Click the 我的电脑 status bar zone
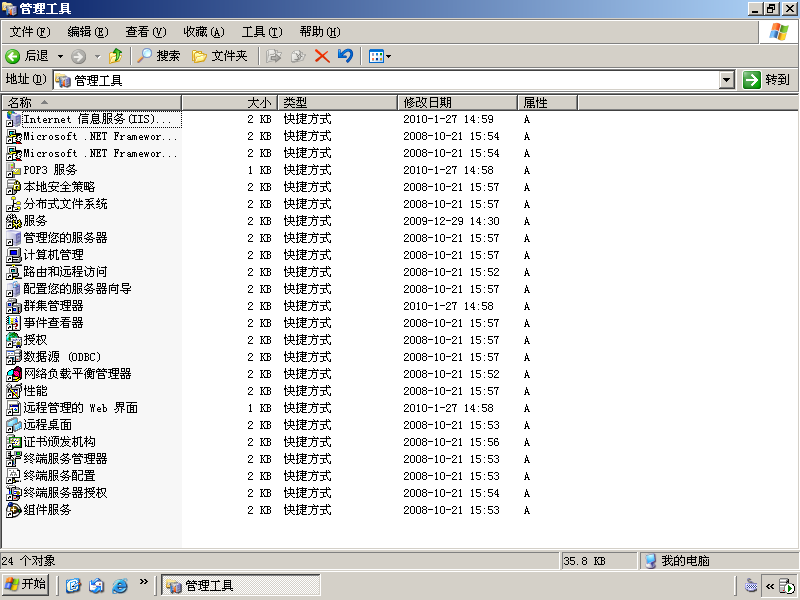 click(718, 561)
